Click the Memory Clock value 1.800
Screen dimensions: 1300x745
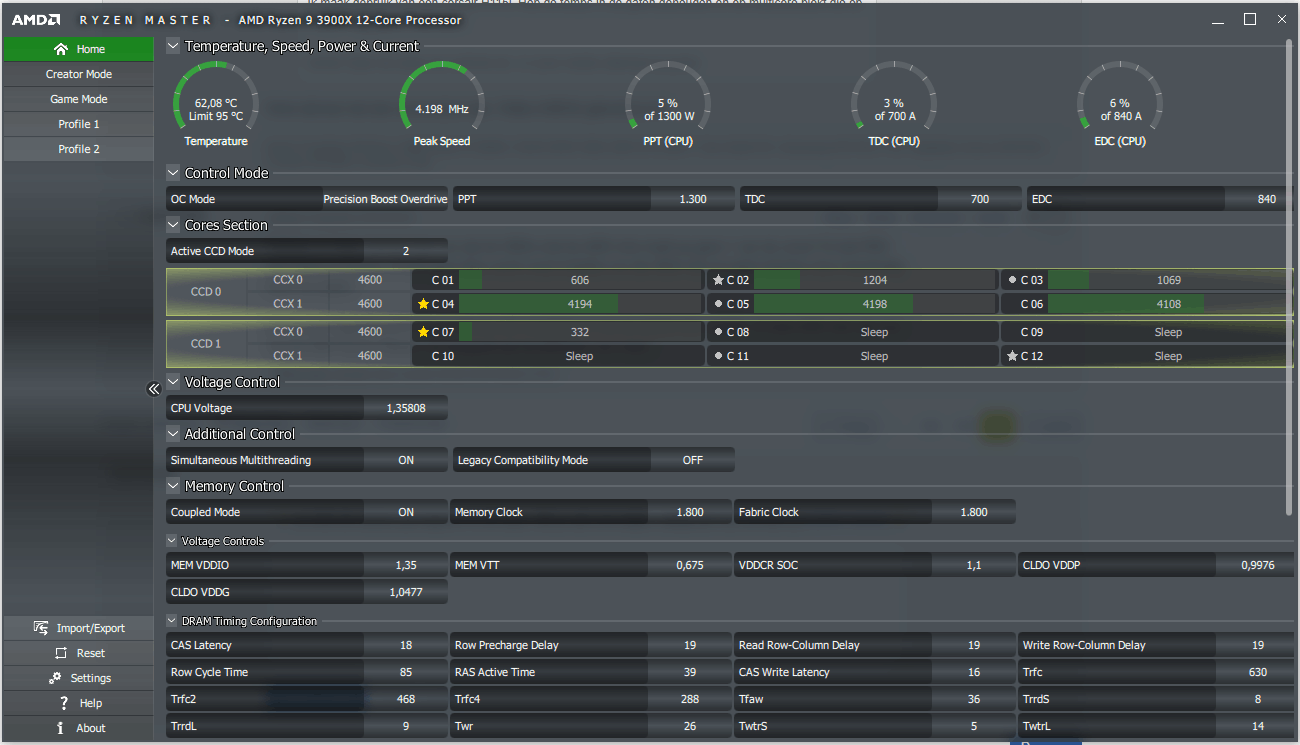coord(690,512)
